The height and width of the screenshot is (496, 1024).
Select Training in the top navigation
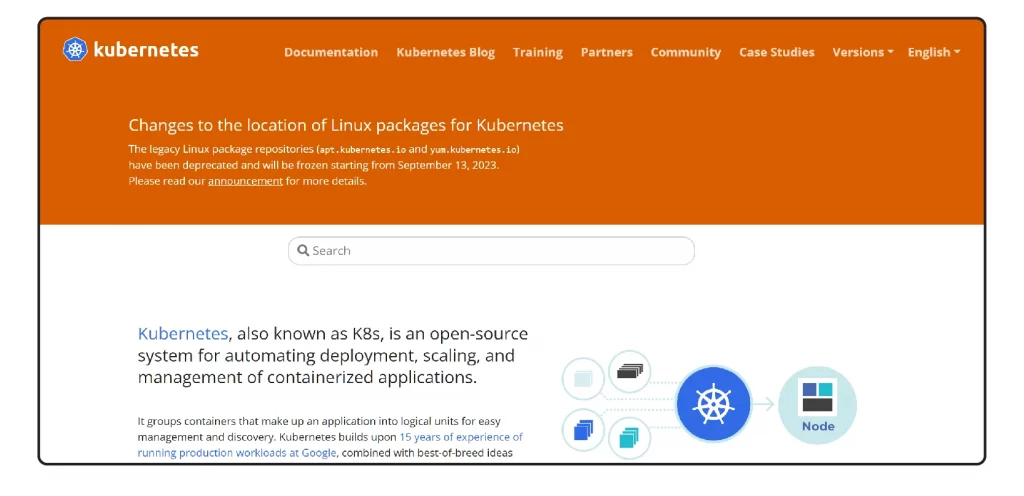click(538, 52)
